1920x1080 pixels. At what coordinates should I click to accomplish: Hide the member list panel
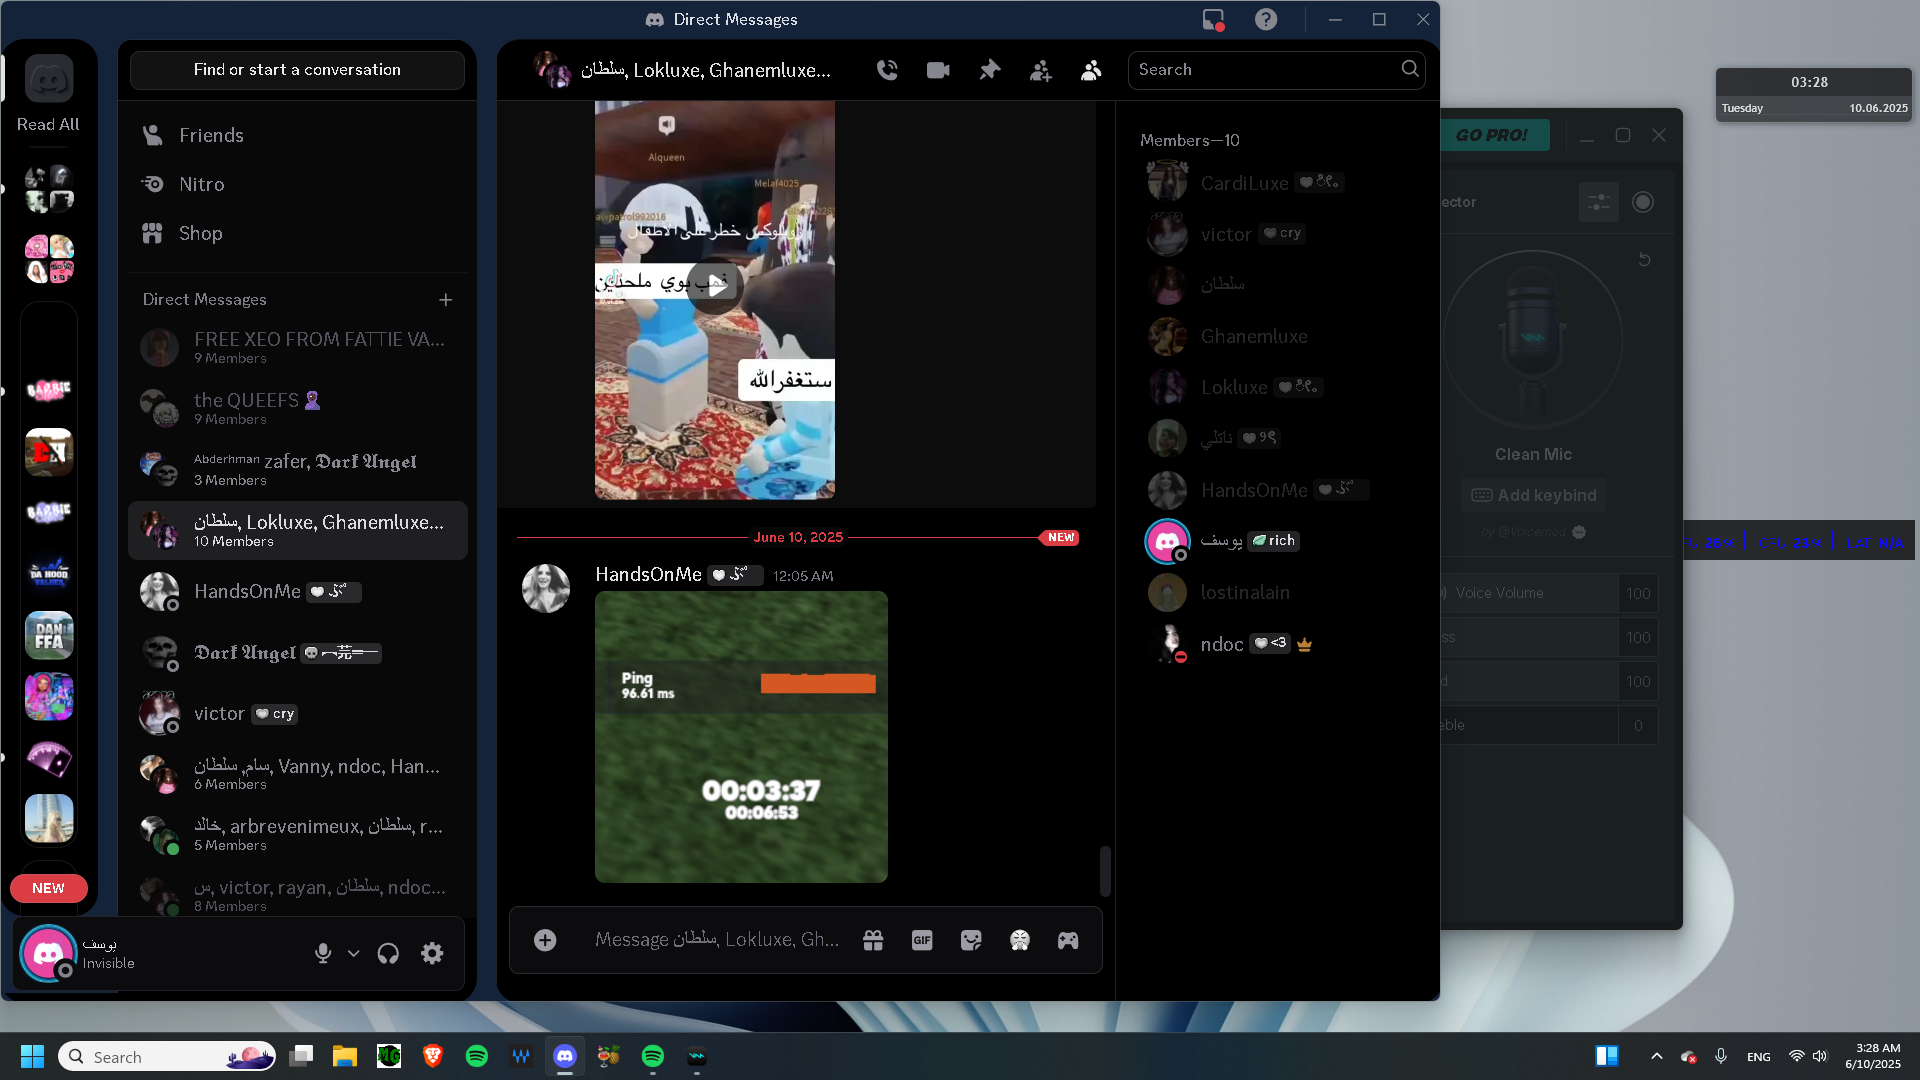click(1091, 70)
